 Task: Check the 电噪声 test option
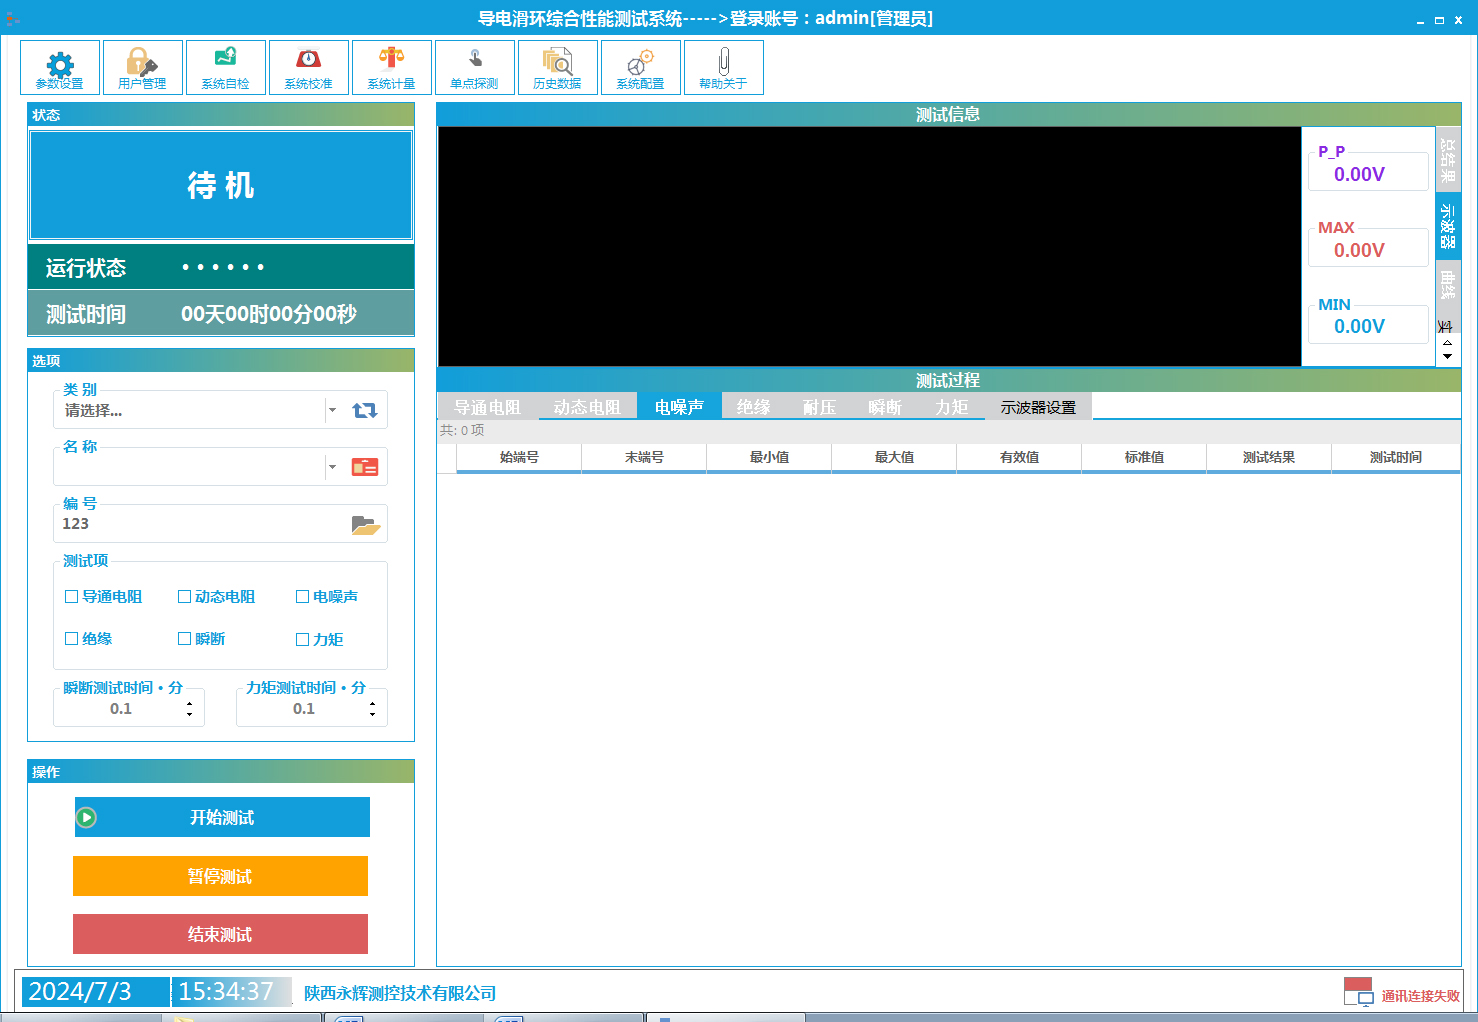coord(302,596)
